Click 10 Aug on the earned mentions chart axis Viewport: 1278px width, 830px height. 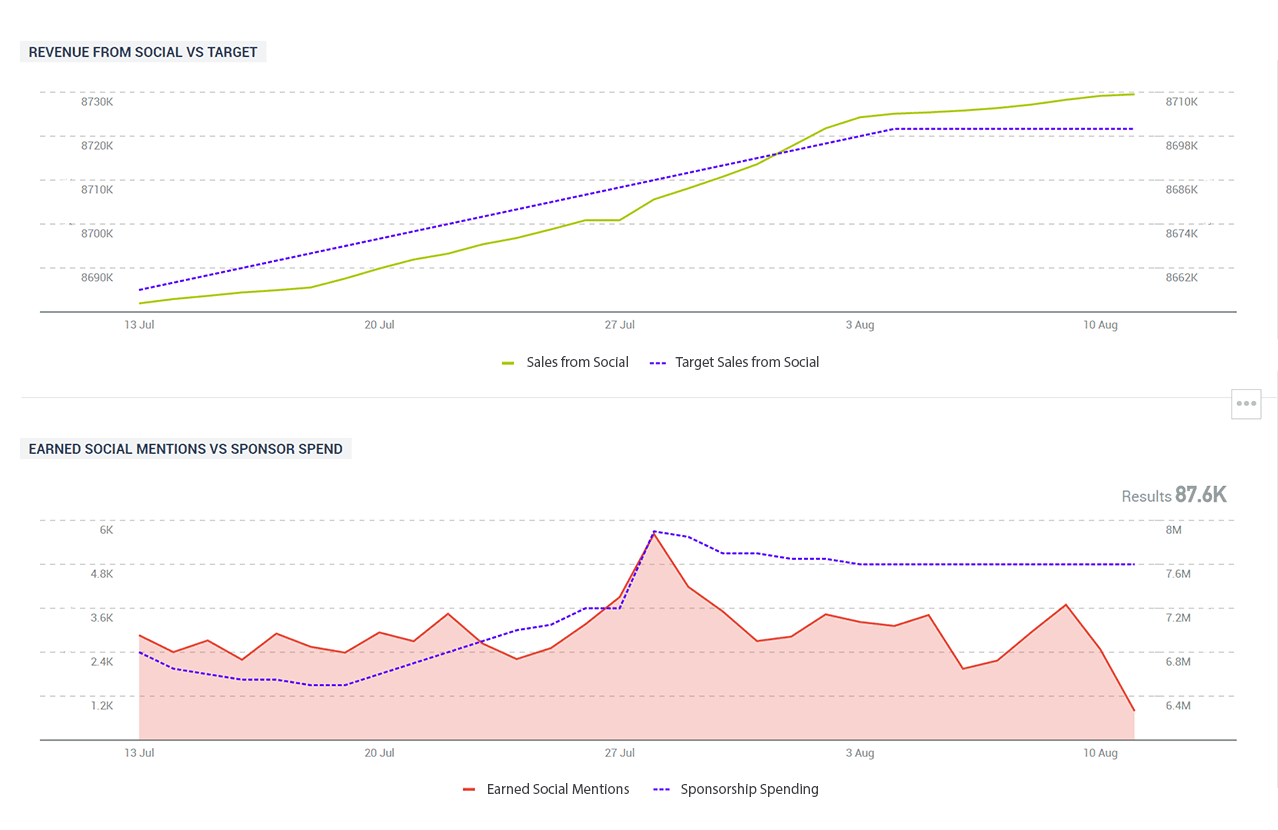[1100, 752]
